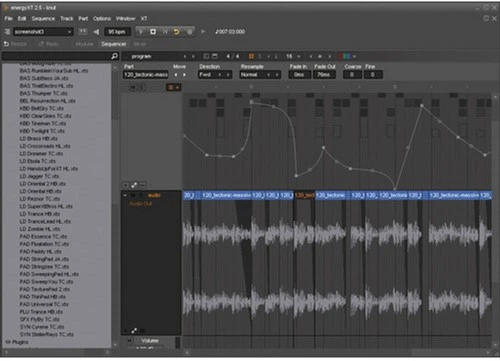
Task: Open the Track menu
Action: 67,18
